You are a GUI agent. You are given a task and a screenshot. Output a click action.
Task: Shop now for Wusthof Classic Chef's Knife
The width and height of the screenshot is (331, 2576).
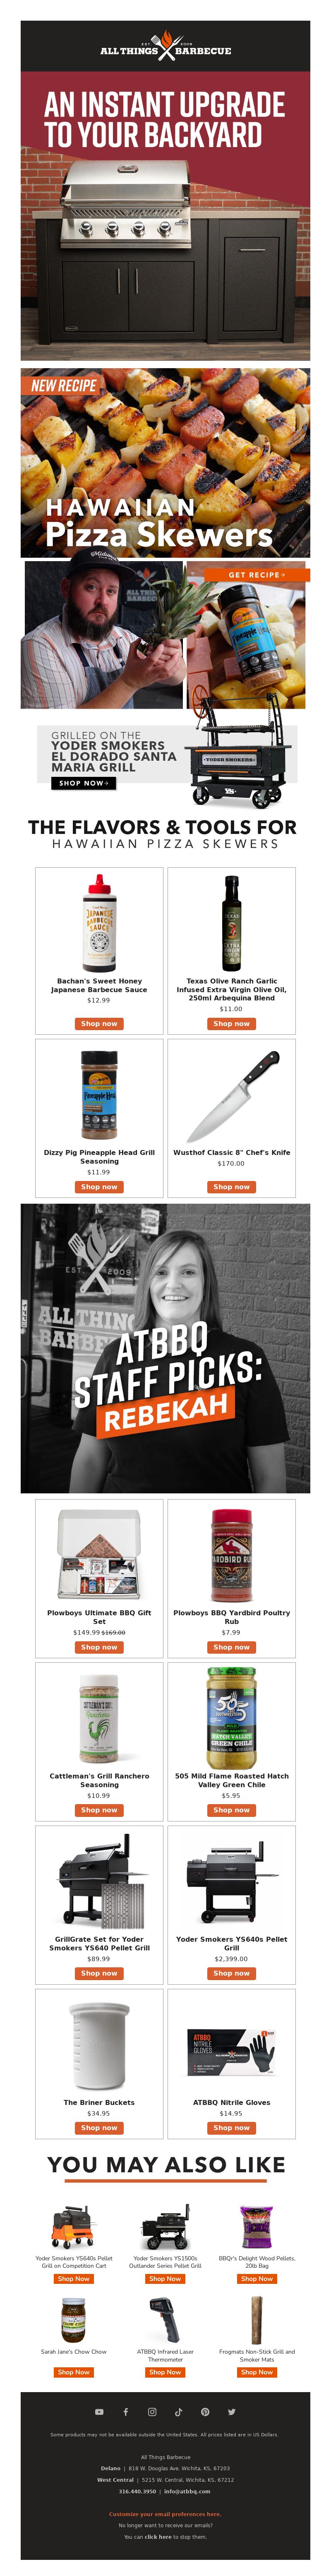pyautogui.click(x=231, y=1186)
